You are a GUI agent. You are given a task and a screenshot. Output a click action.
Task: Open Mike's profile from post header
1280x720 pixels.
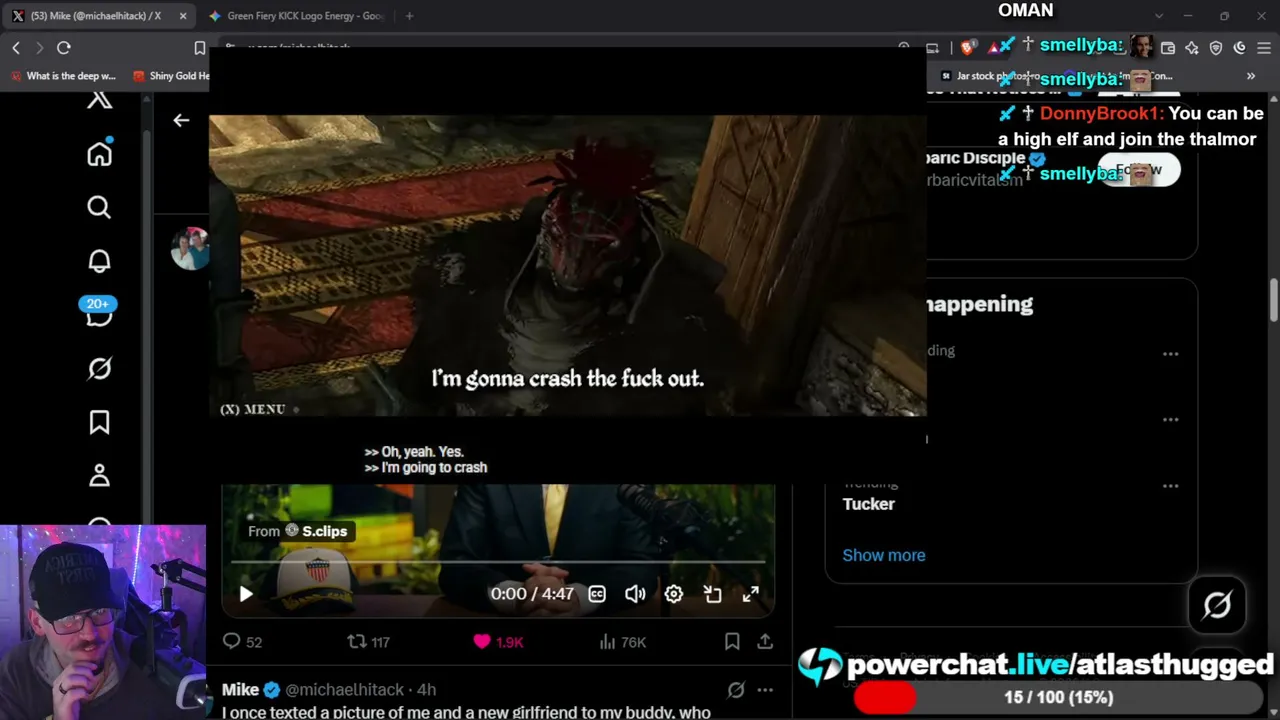(240, 690)
